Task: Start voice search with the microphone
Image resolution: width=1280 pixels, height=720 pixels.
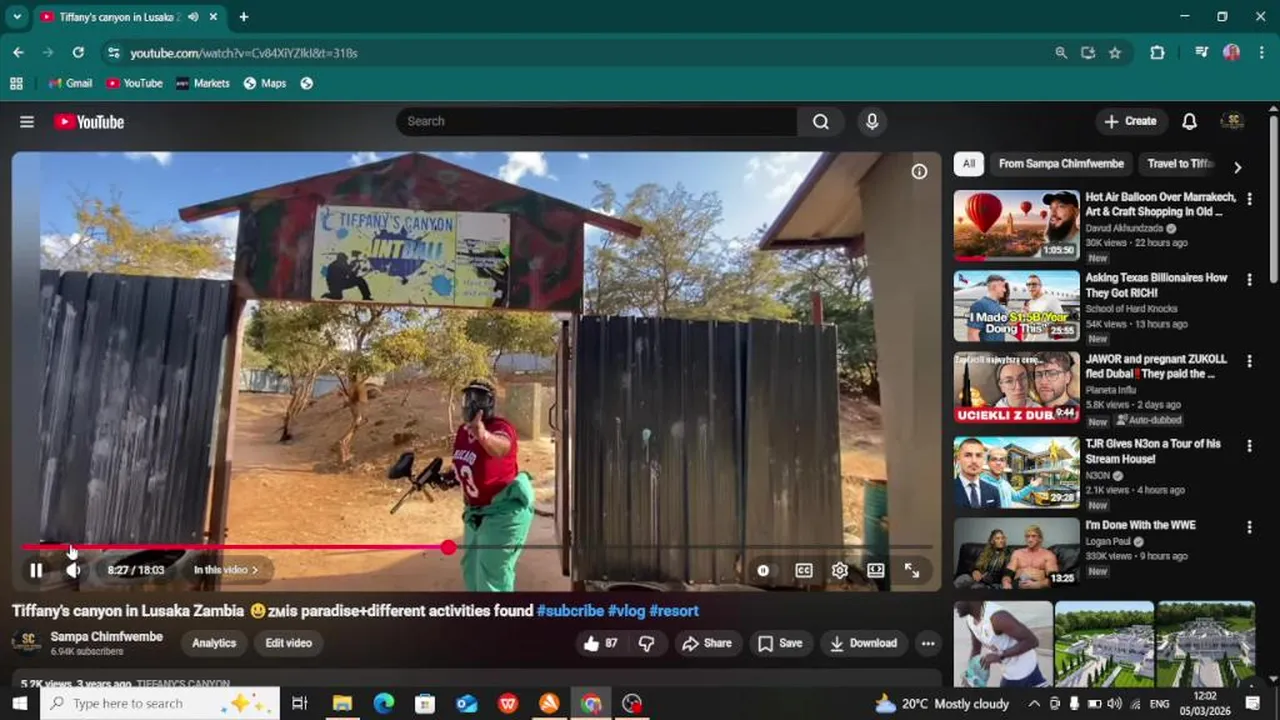Action: 872,121
